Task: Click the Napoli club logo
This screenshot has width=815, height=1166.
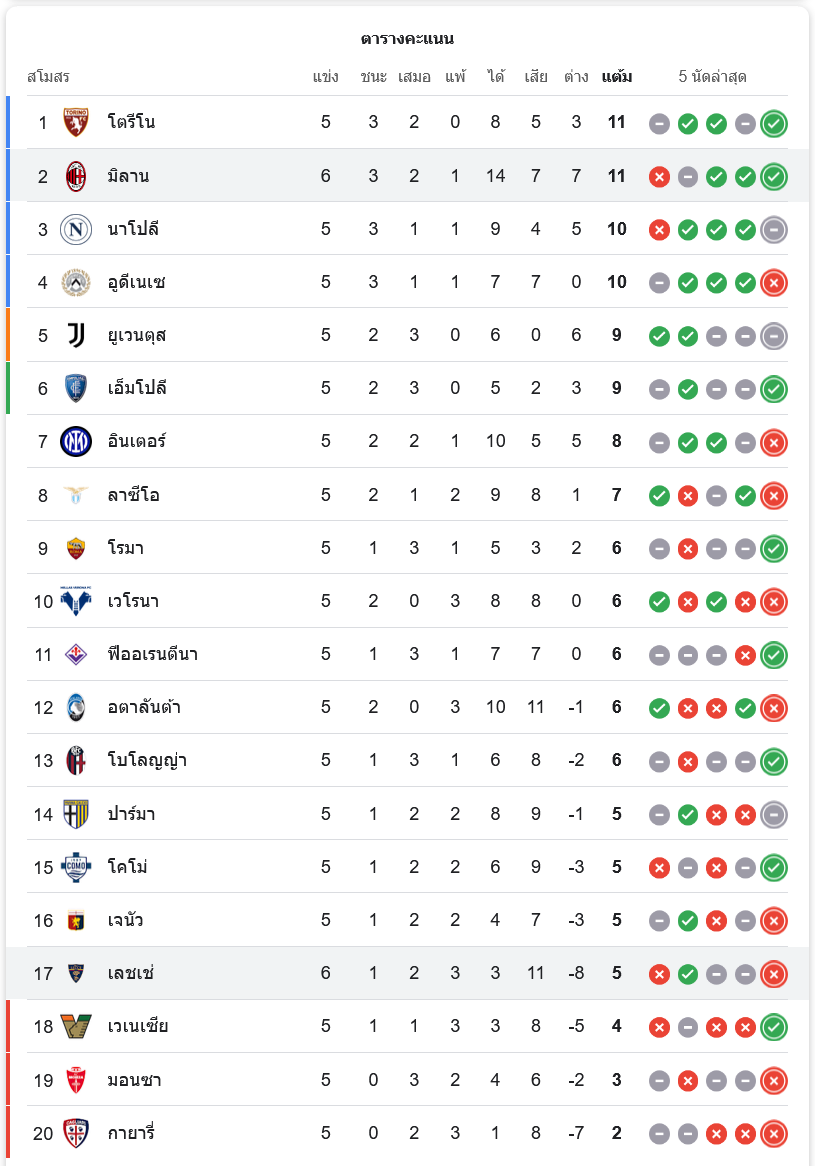Action: pyautogui.click(x=76, y=229)
